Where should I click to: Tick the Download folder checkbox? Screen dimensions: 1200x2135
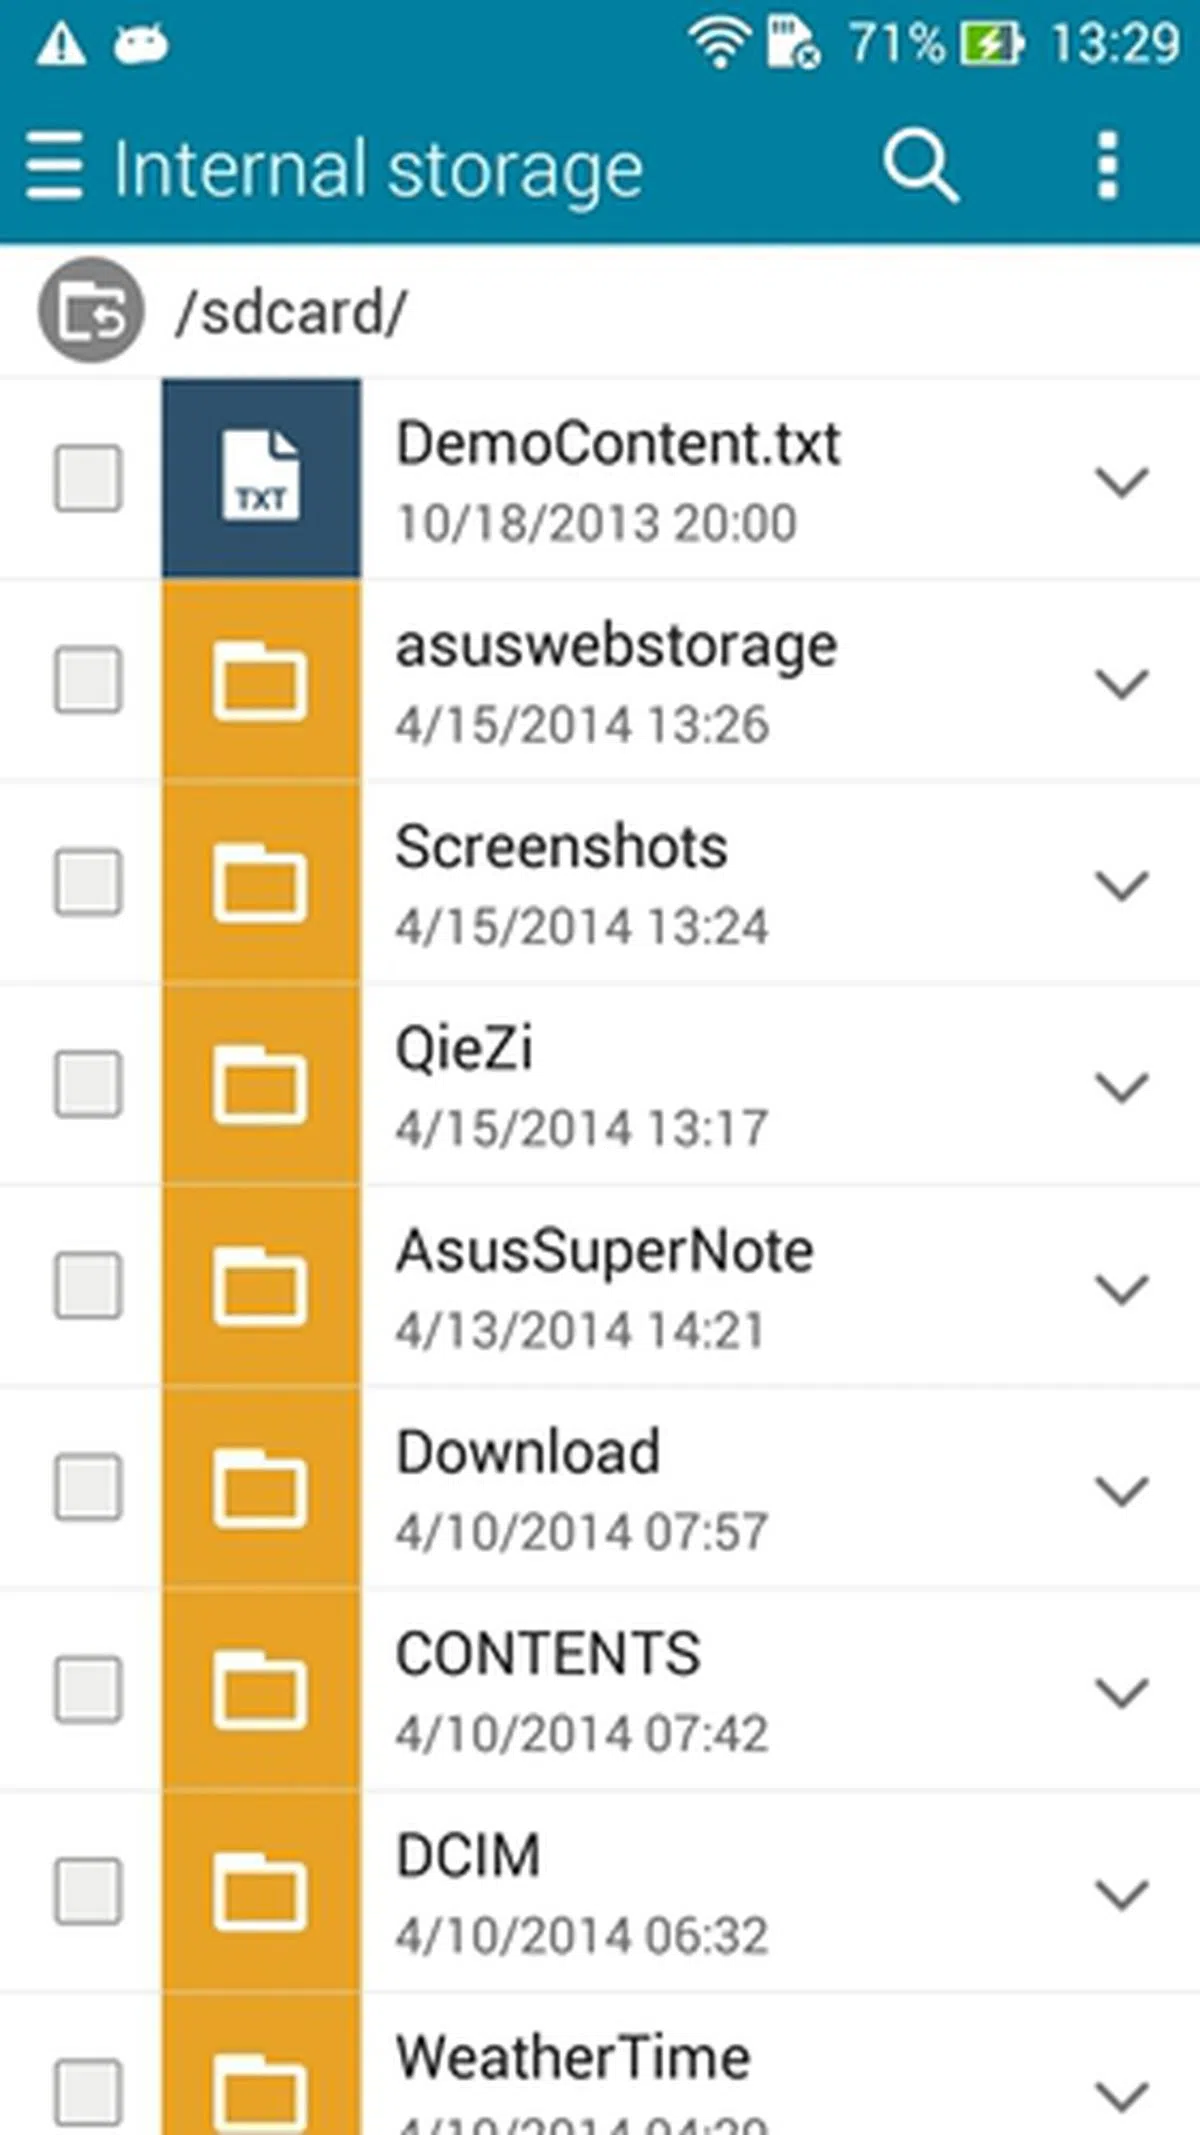[x=88, y=1487]
